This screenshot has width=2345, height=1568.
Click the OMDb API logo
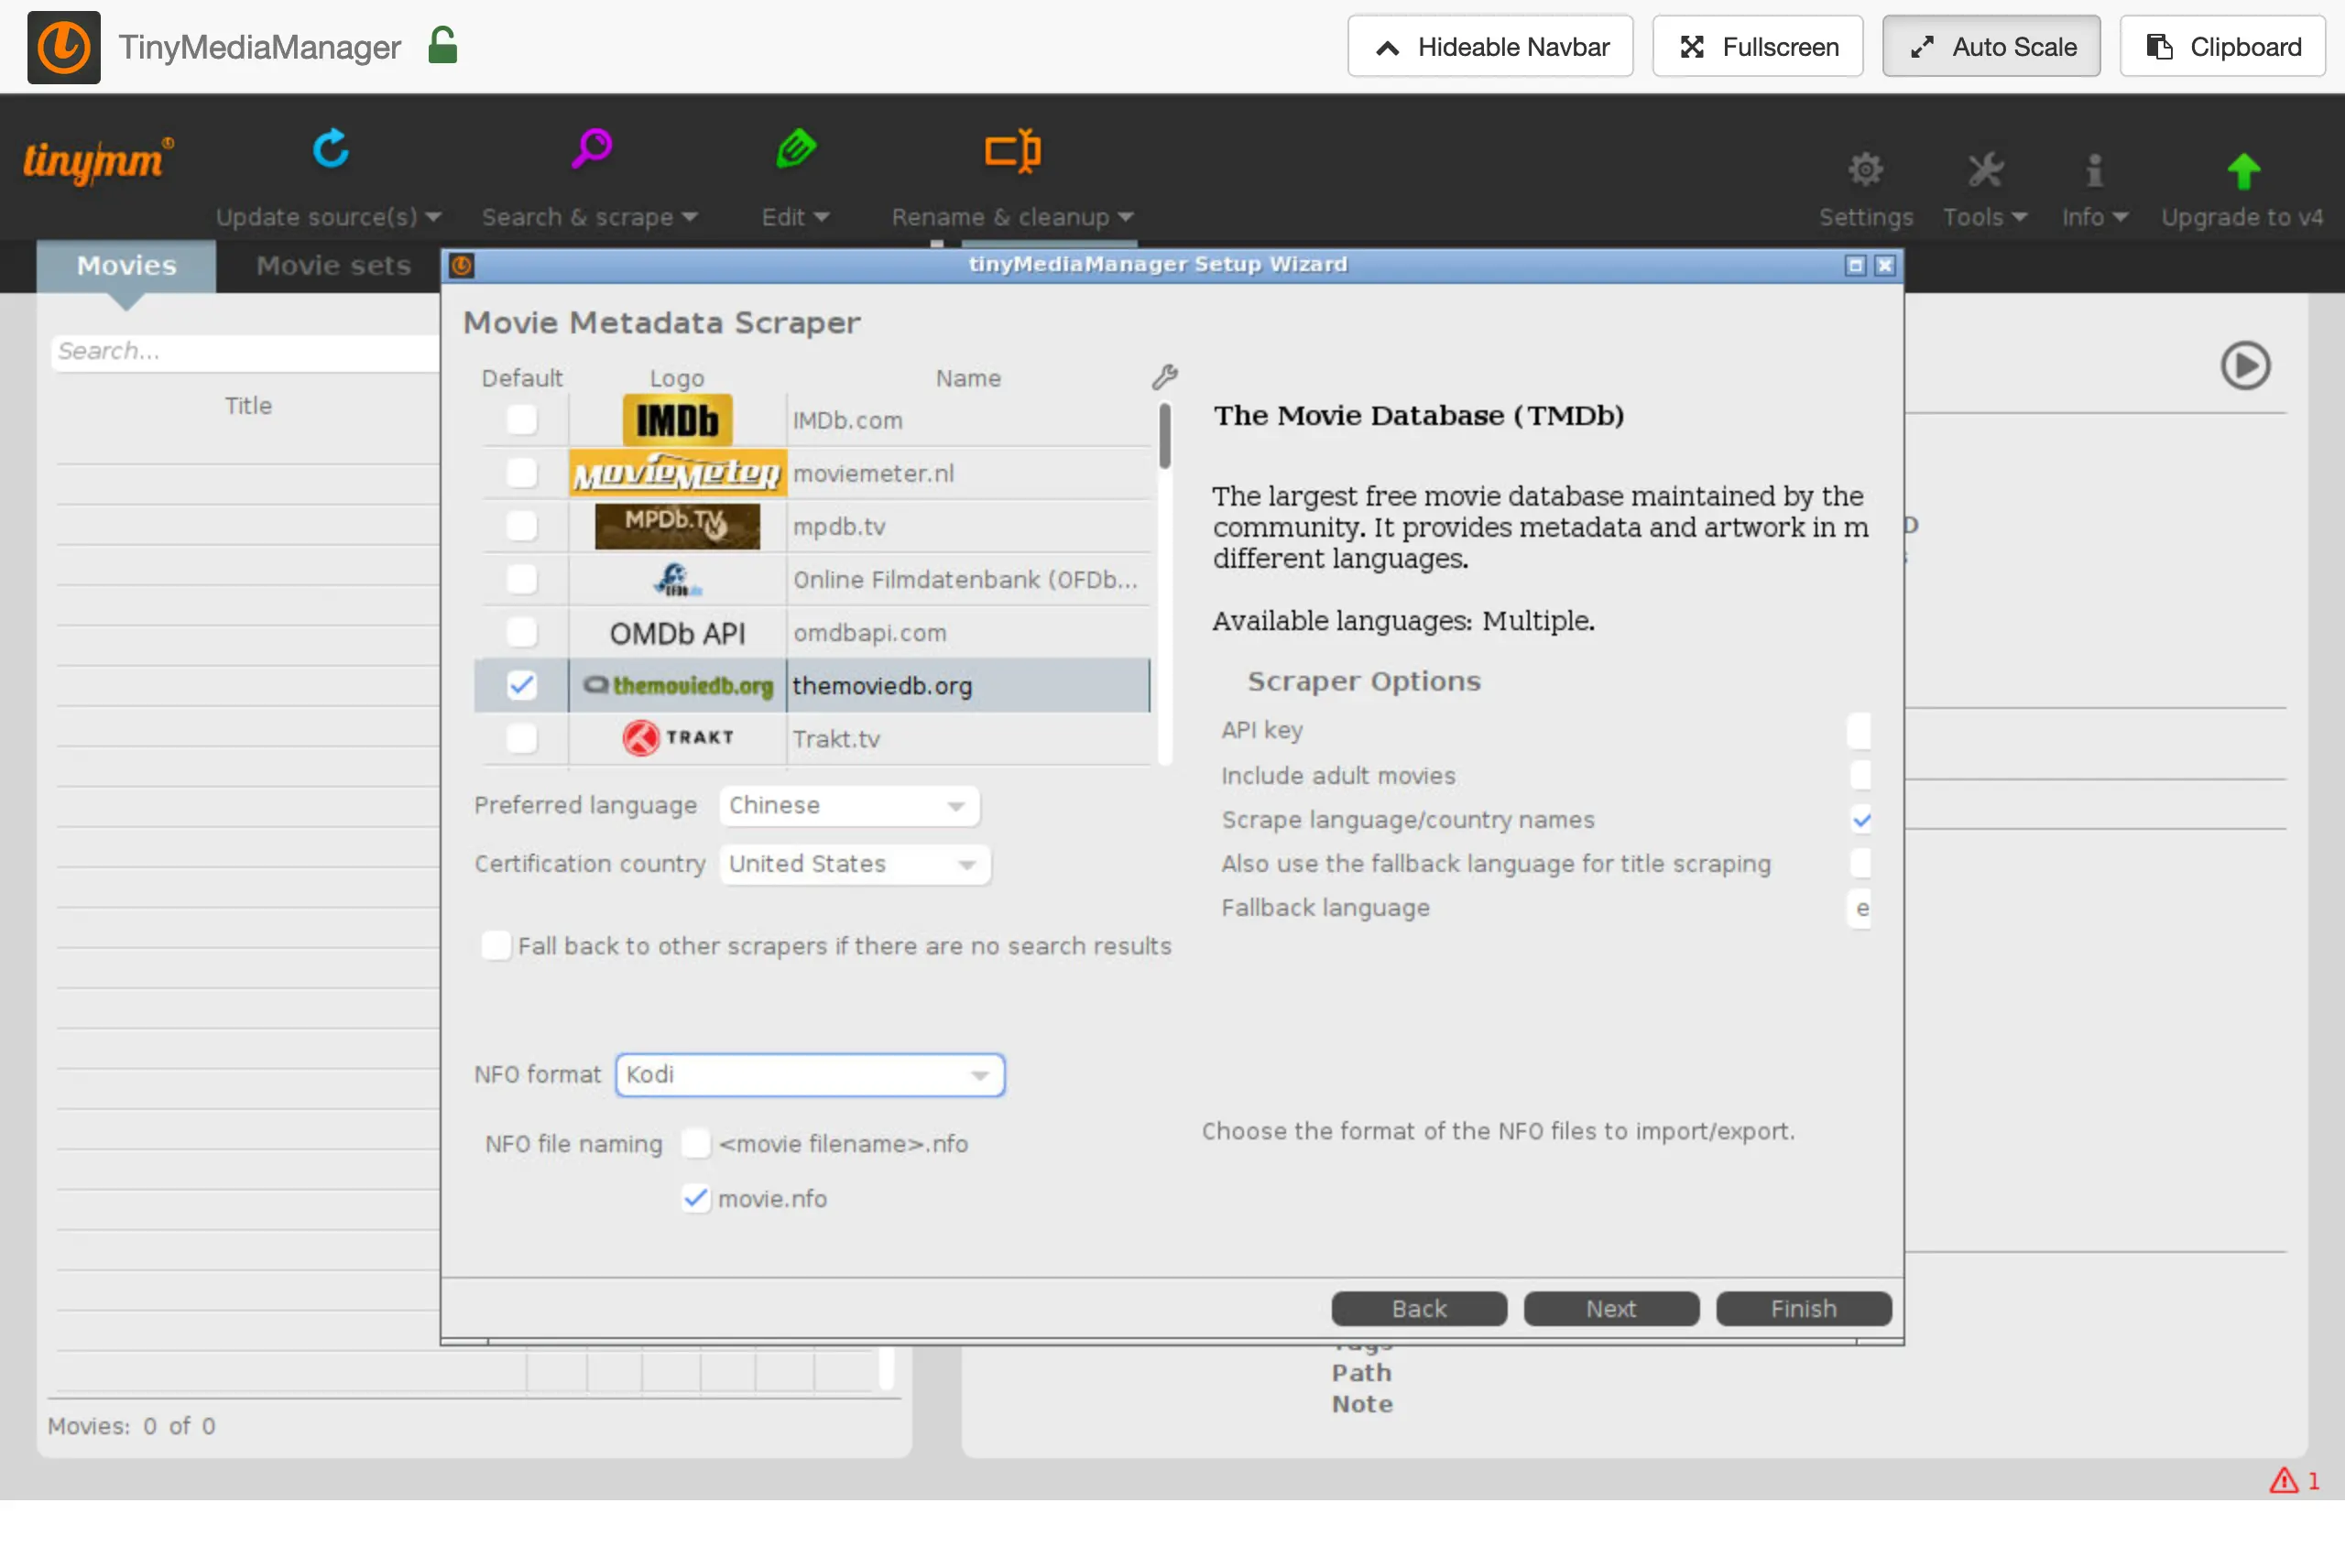[677, 633]
